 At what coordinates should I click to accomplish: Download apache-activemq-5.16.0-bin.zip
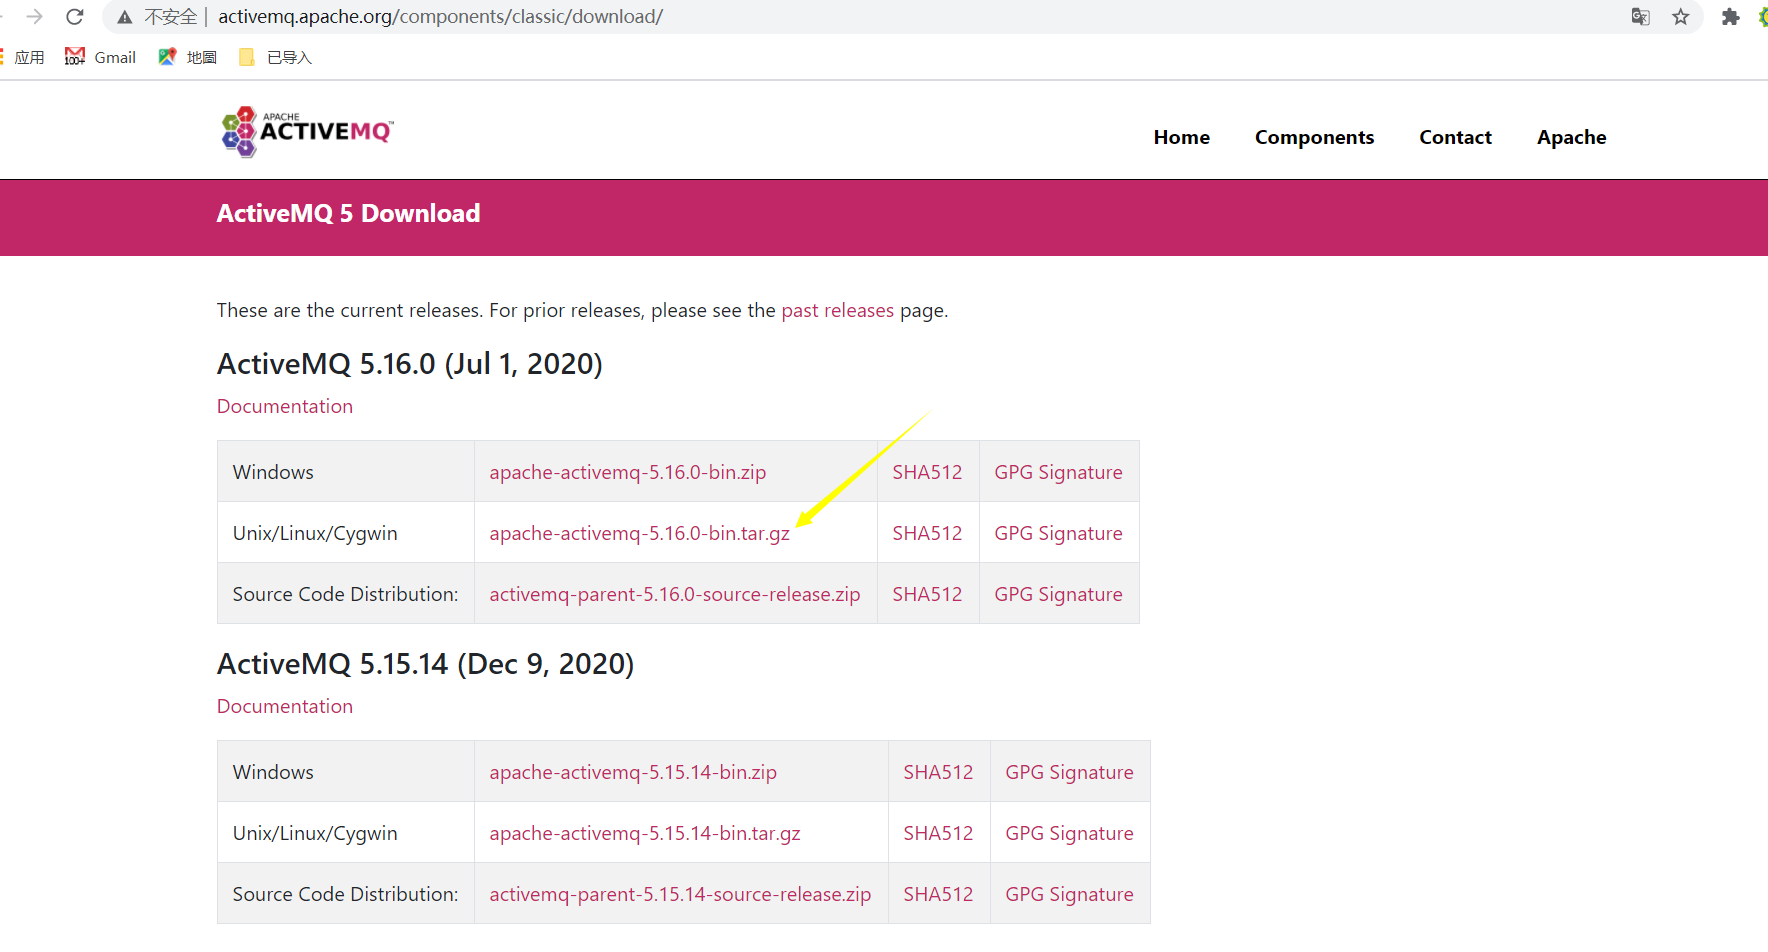click(x=627, y=472)
